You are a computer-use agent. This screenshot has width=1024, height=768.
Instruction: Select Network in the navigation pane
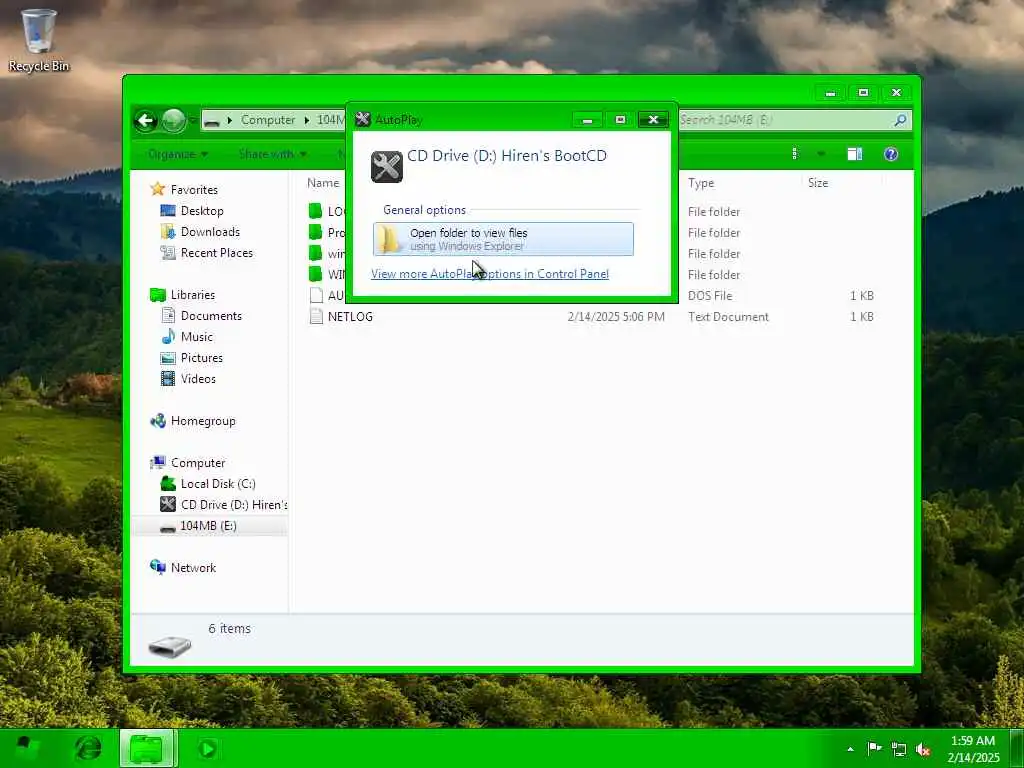(x=193, y=568)
